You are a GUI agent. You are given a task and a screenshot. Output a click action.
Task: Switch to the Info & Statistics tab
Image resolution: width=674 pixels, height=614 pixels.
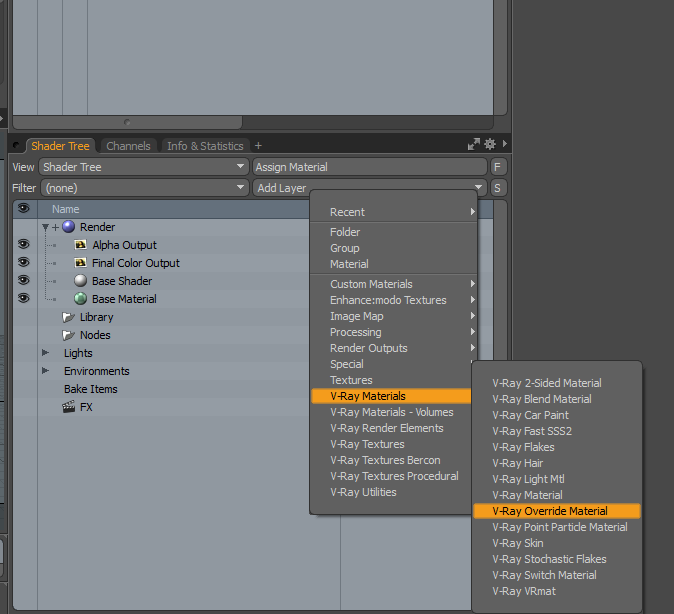205,146
